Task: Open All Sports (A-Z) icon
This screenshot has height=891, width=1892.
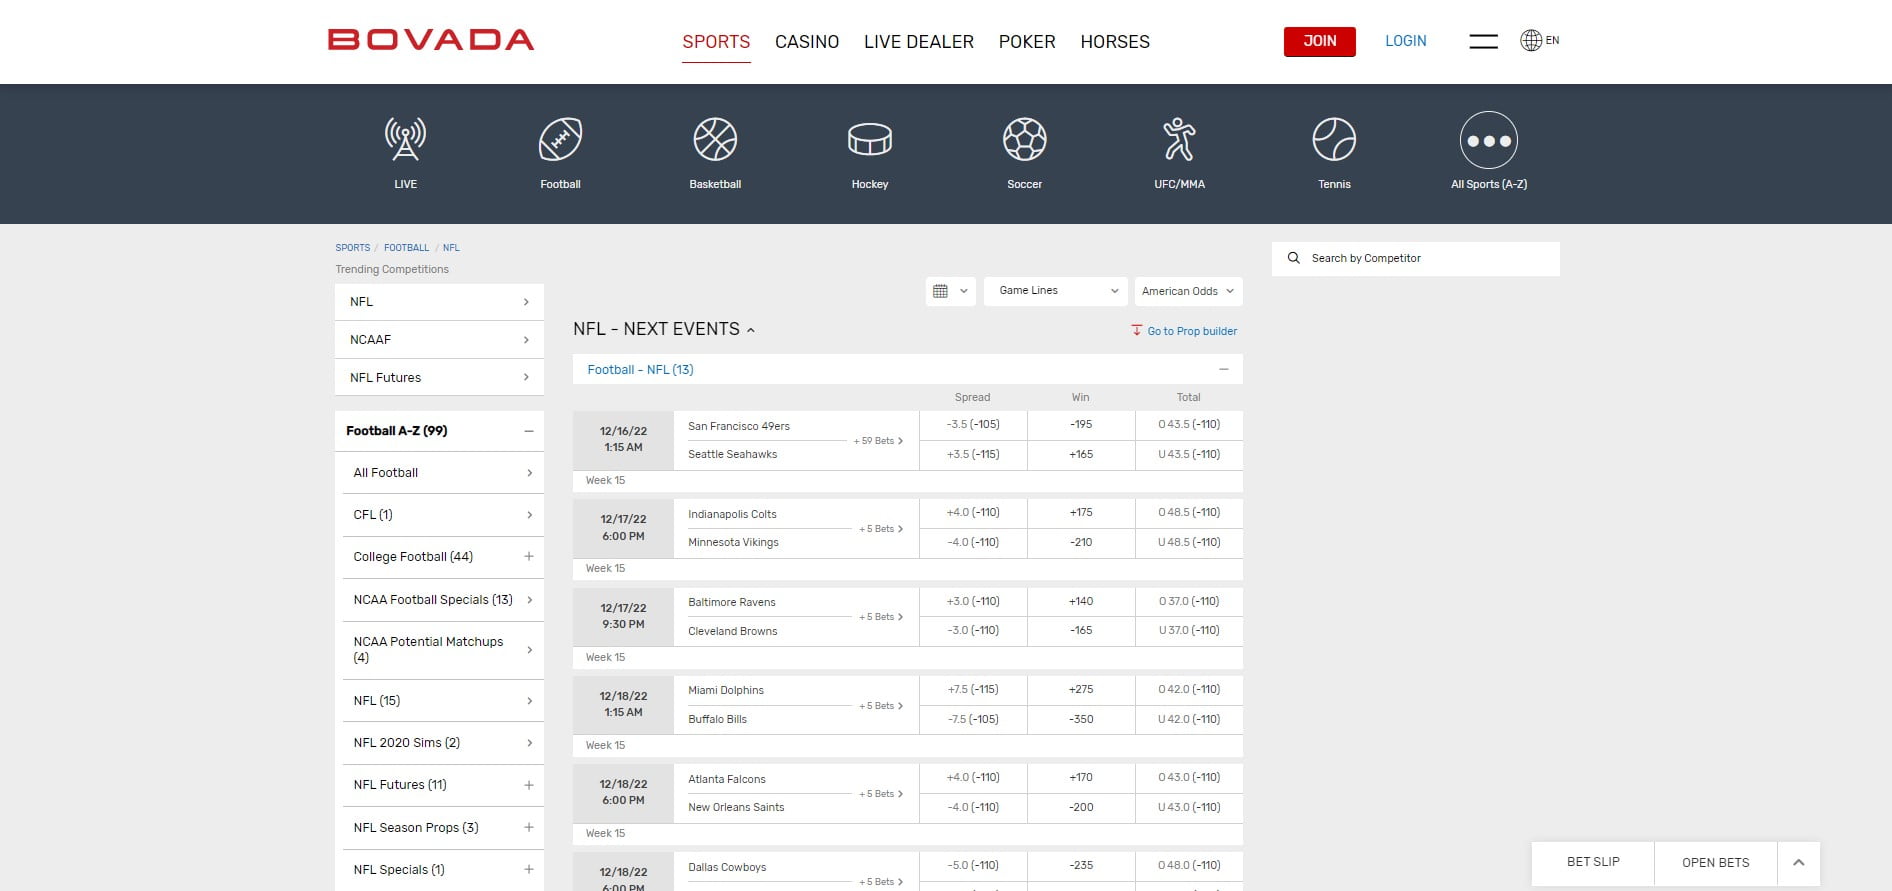Action: tap(1489, 140)
